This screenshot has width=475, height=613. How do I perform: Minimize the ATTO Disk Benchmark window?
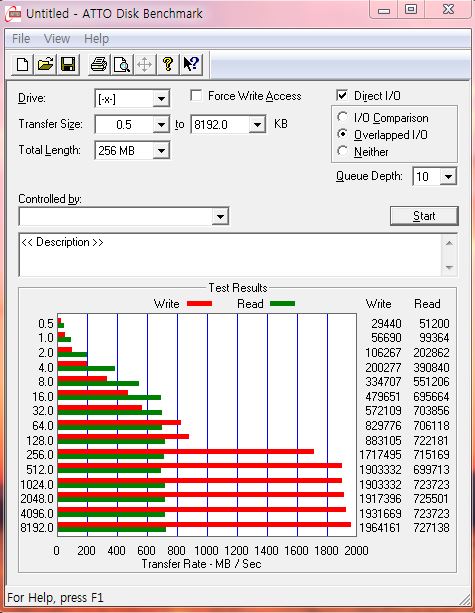coord(384,10)
